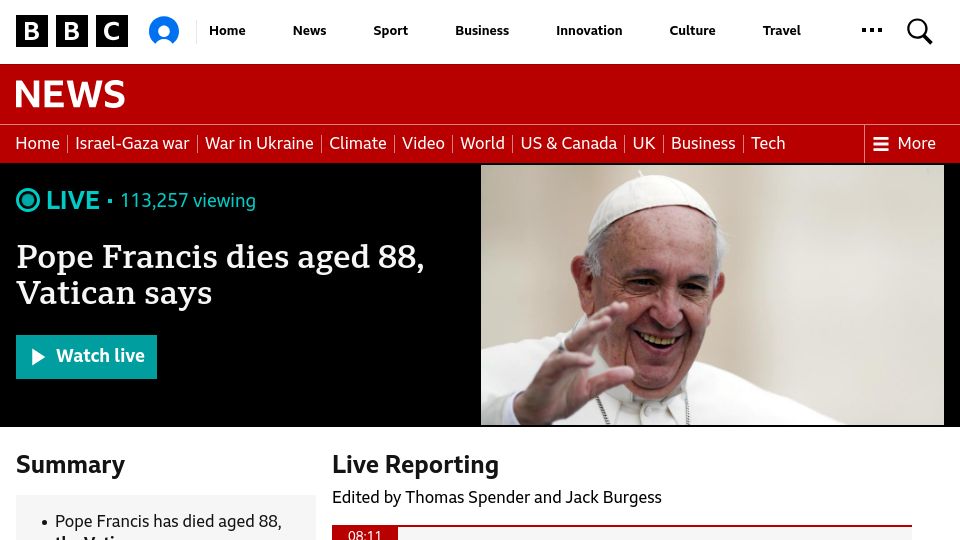This screenshot has width=960, height=540.
Task: Go to Home in top navigation
Action: 227,31
